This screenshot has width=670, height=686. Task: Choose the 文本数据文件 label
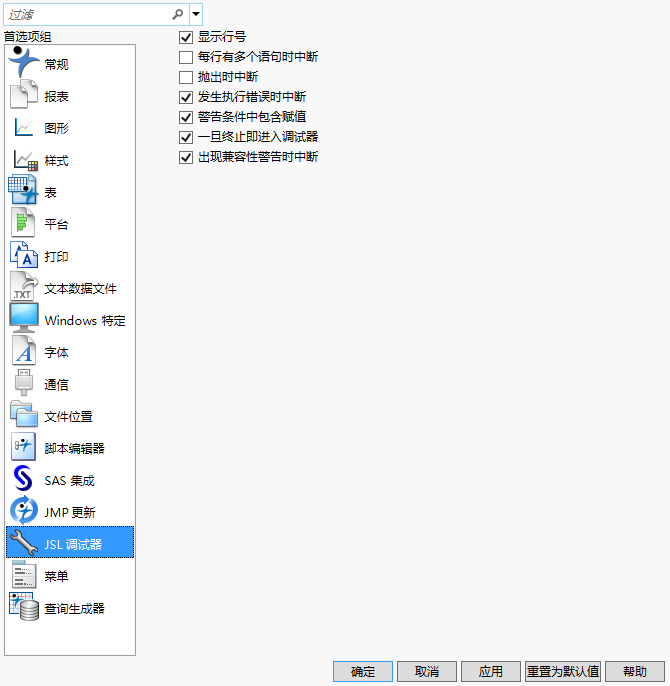coord(81,289)
